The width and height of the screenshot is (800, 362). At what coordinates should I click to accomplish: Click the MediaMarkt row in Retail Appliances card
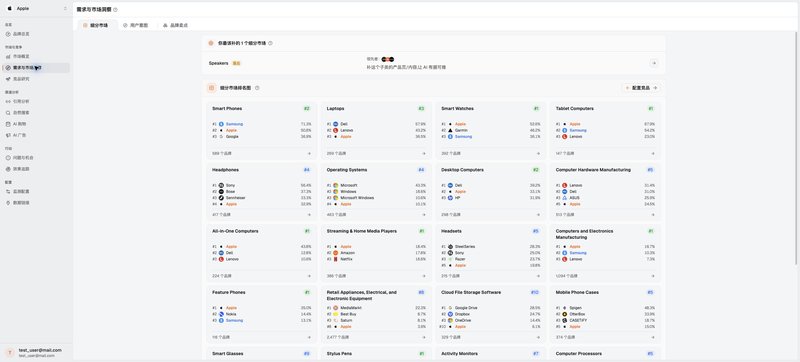(376, 308)
